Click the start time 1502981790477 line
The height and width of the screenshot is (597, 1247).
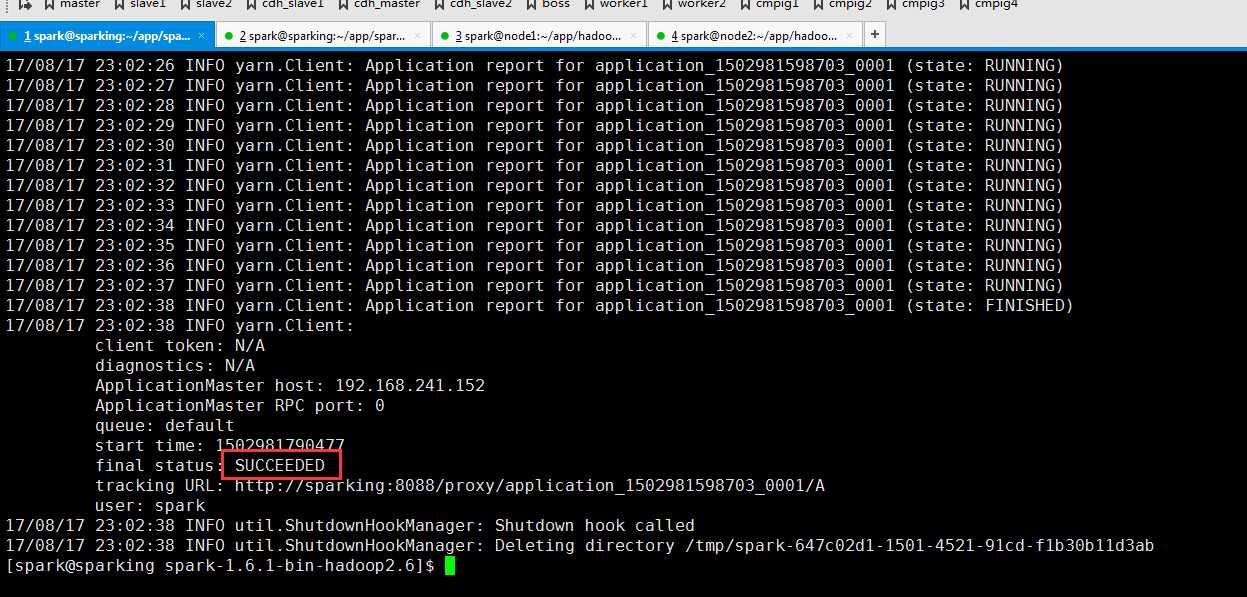[220, 446]
